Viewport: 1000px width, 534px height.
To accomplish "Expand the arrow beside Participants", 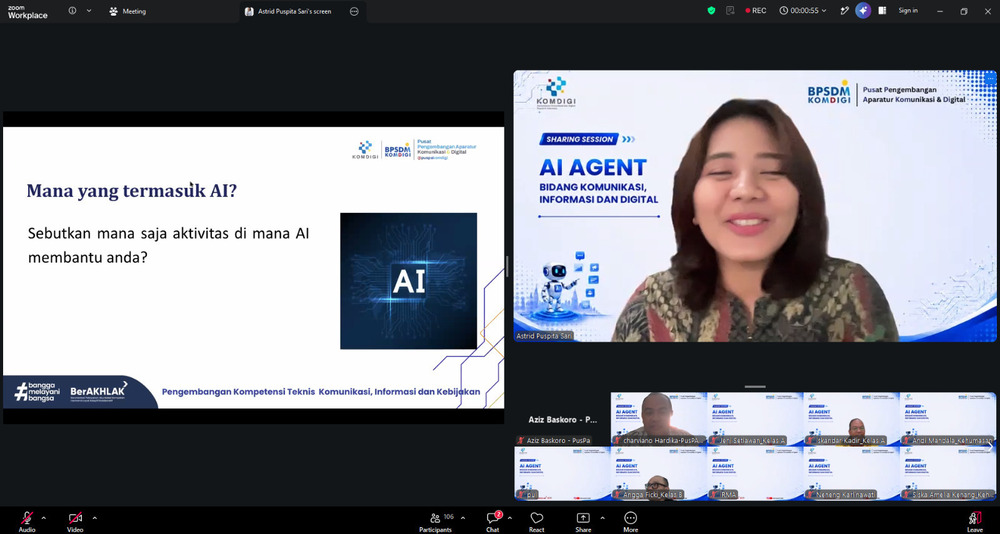I will coord(462,517).
